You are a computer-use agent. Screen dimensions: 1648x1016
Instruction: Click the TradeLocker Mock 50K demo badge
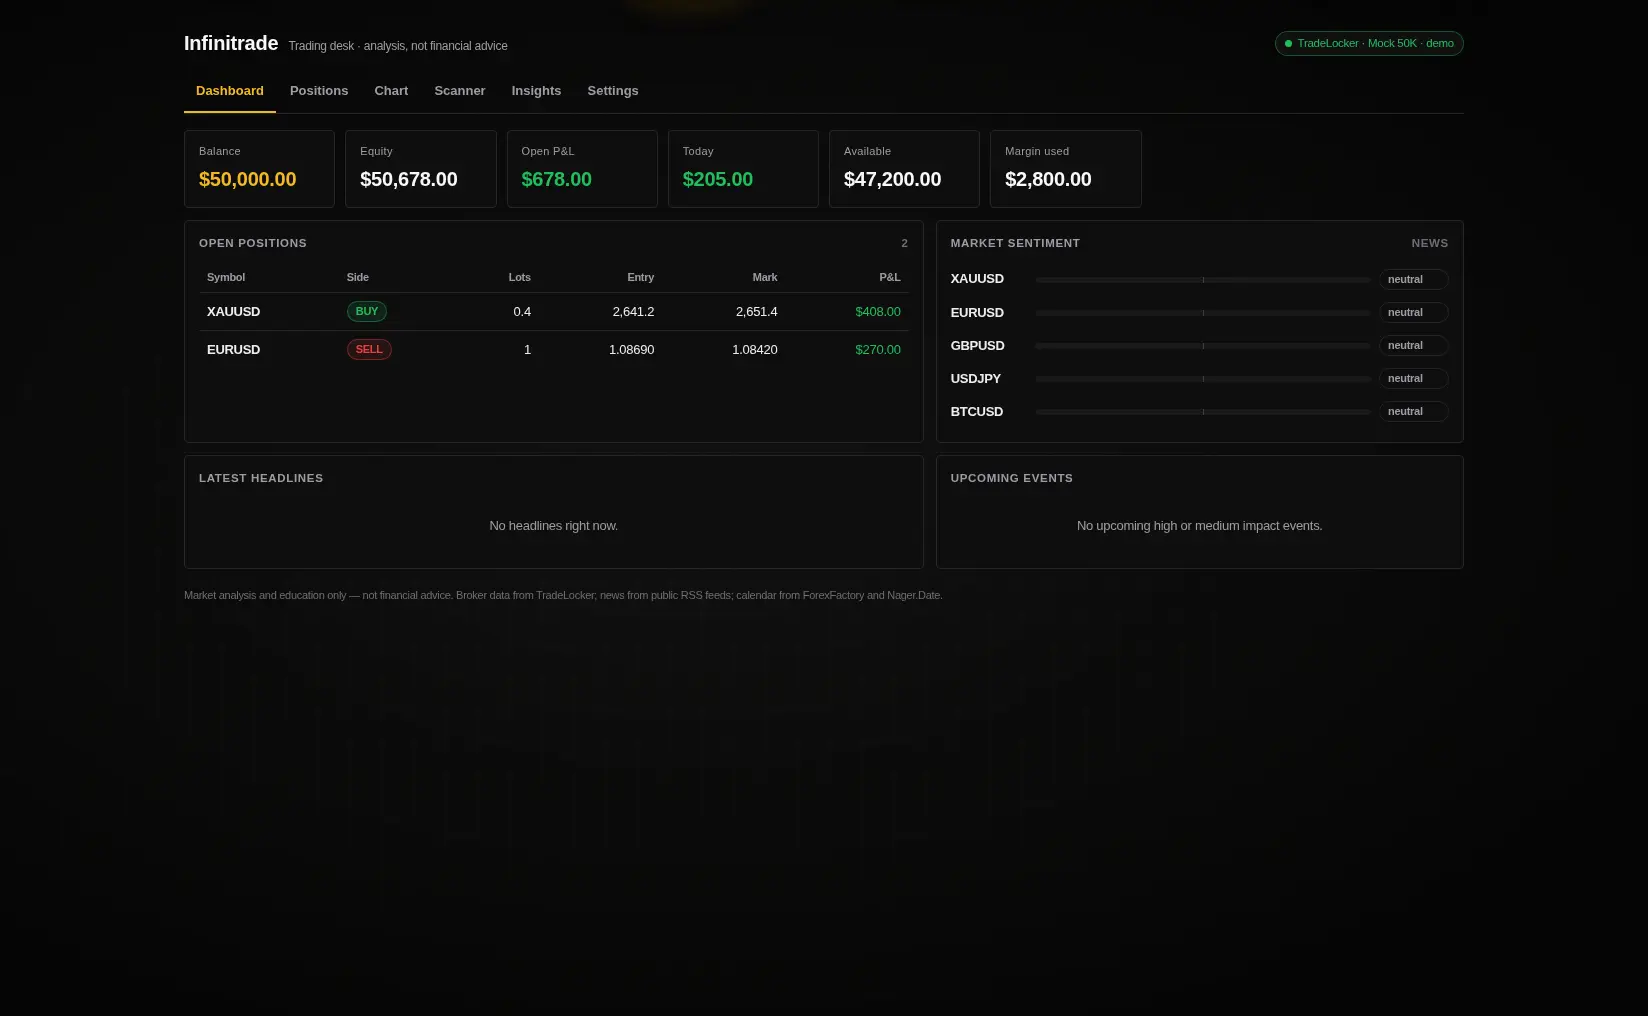pos(1369,44)
